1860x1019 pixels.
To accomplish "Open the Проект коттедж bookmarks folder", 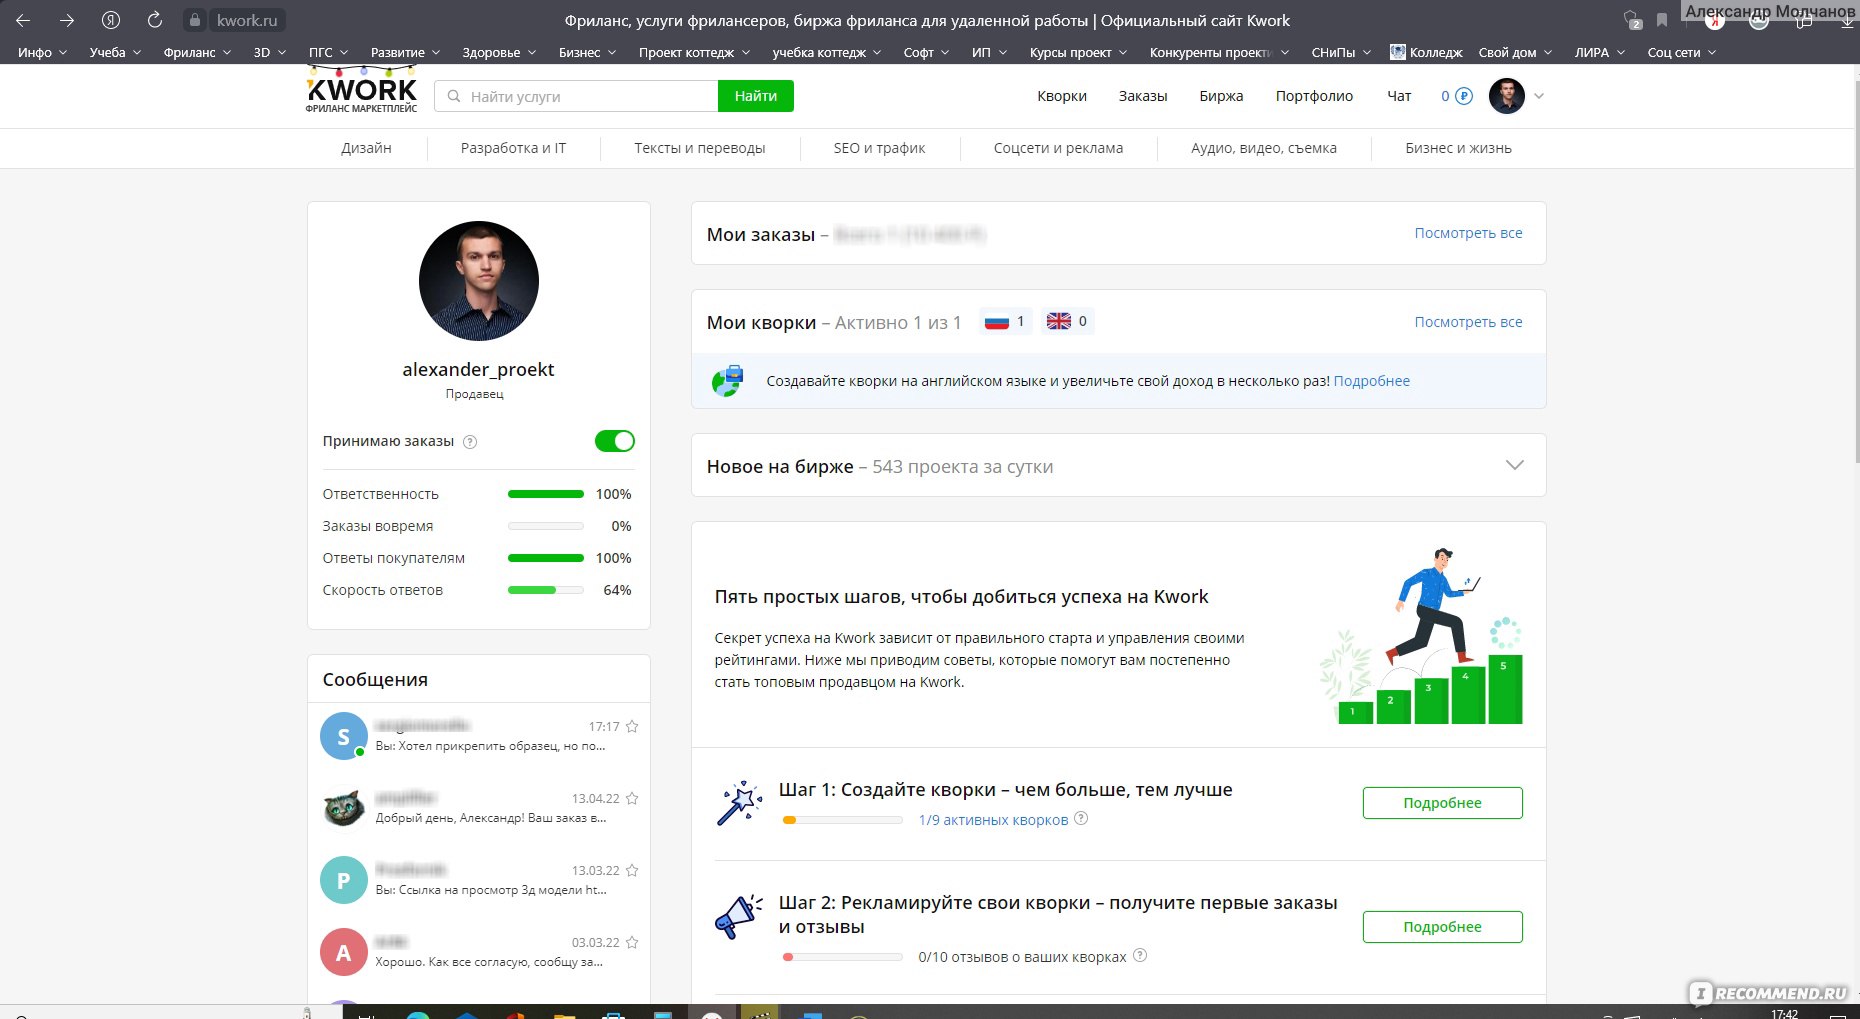I will [x=694, y=52].
